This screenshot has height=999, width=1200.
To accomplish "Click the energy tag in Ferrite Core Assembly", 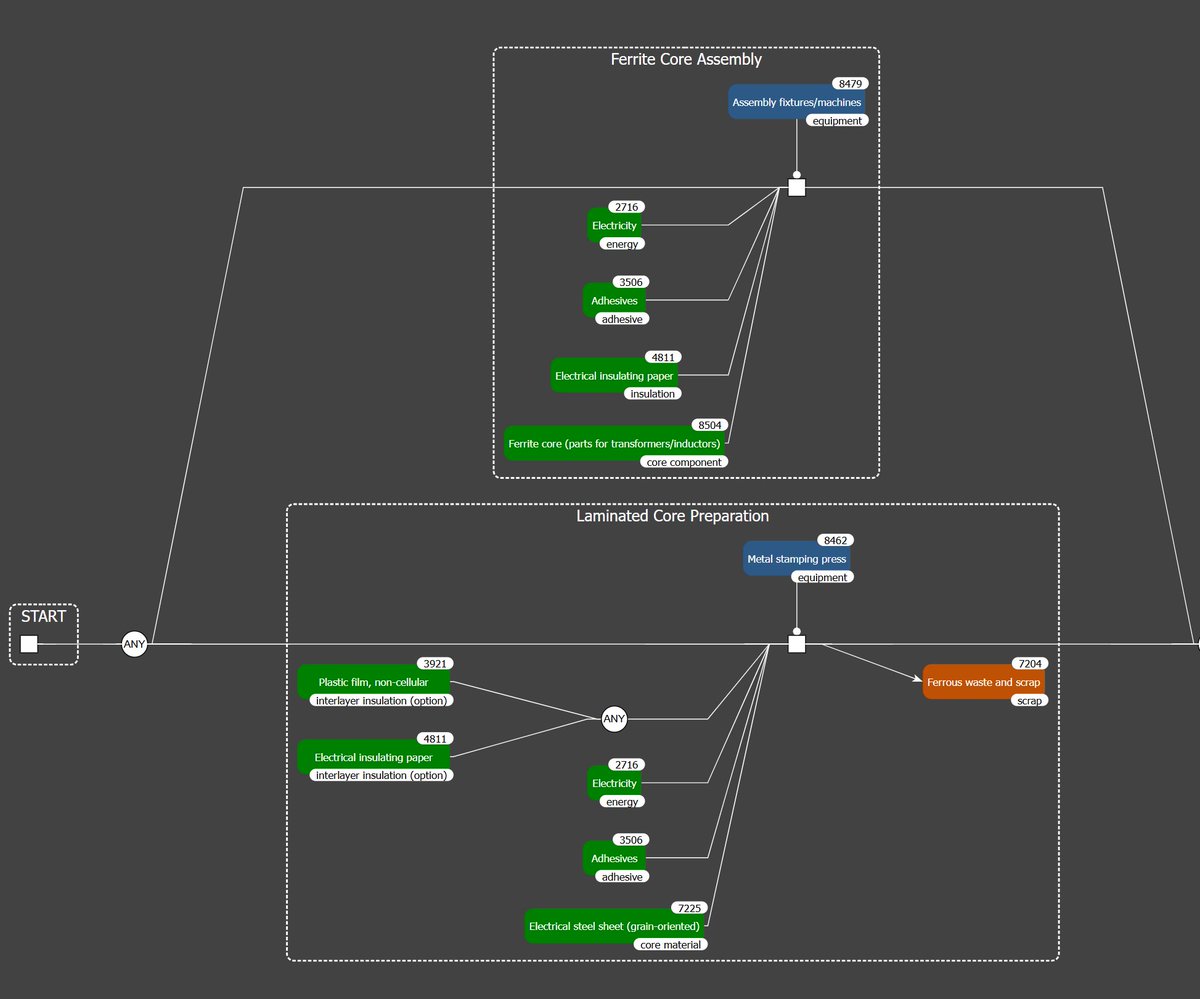I will (622, 244).
